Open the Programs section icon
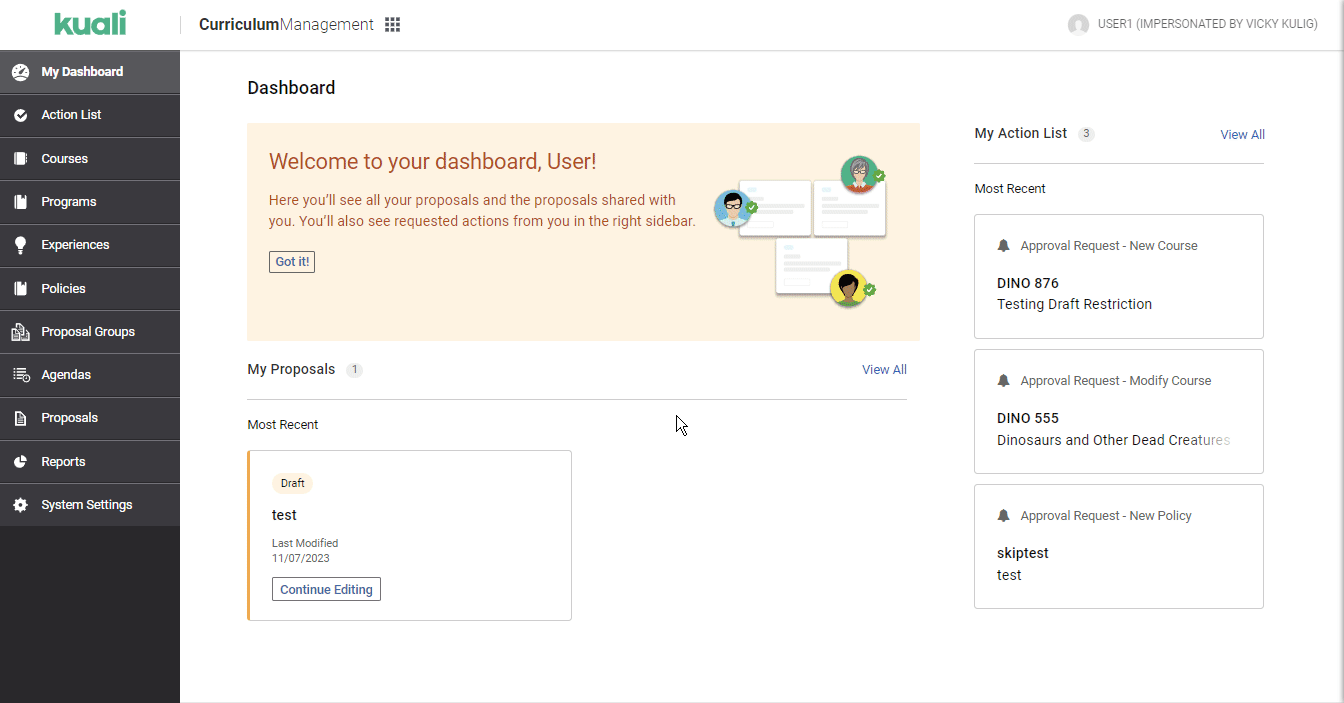The width and height of the screenshot is (1344, 703). pos(20,201)
